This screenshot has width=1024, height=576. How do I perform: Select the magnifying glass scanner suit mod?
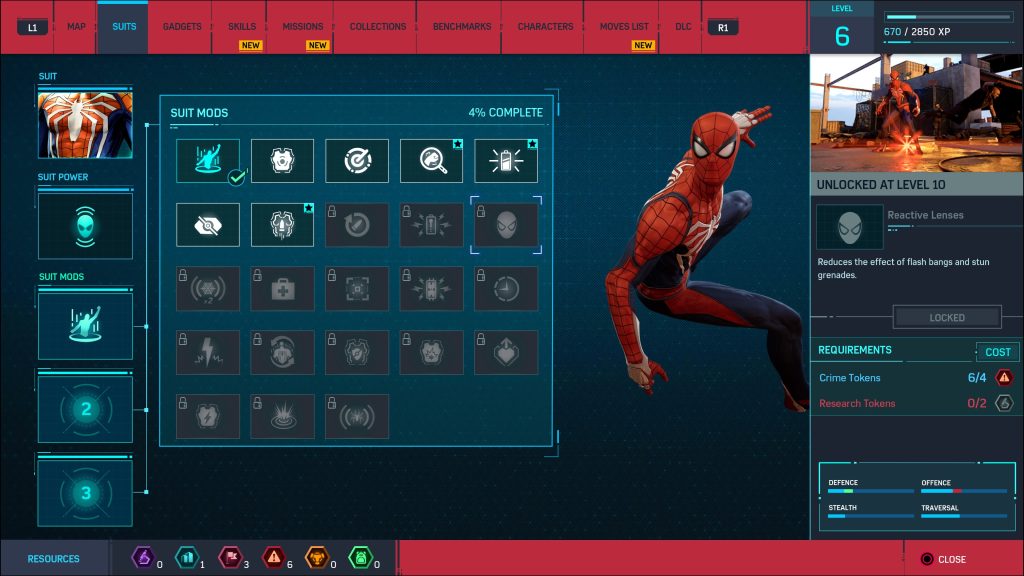pyautogui.click(x=431, y=160)
